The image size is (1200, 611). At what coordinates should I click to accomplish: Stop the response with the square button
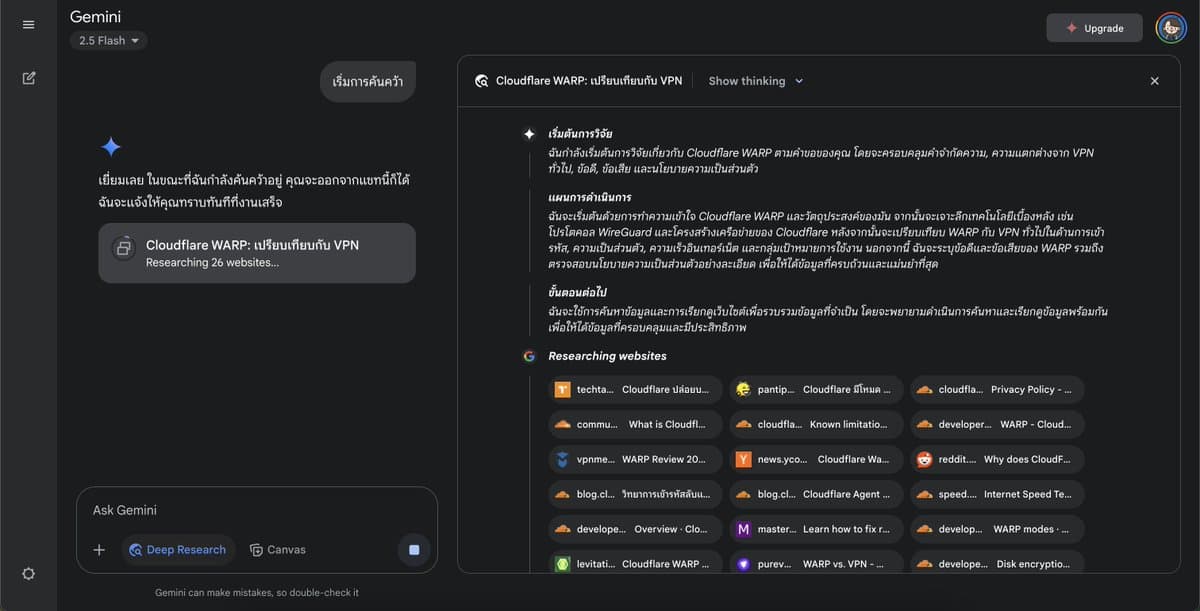click(x=414, y=549)
